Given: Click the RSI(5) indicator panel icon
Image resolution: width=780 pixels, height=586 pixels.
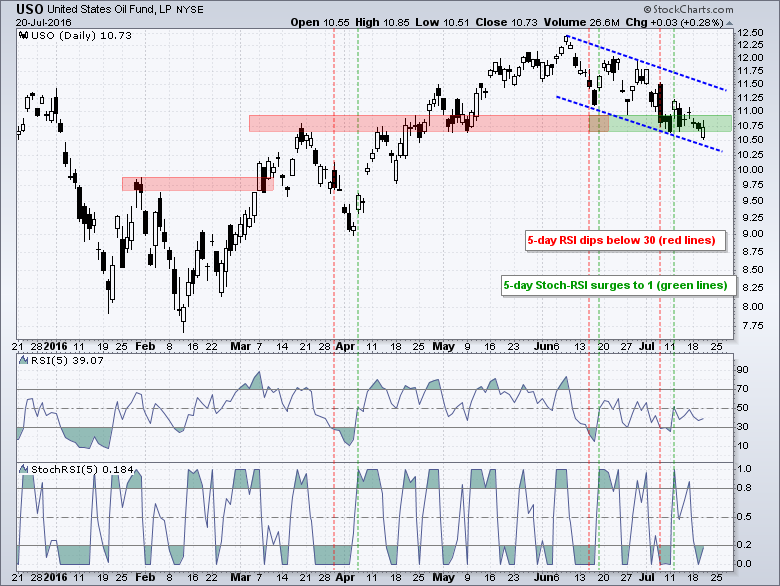Looking at the screenshot, I should point(23,360).
